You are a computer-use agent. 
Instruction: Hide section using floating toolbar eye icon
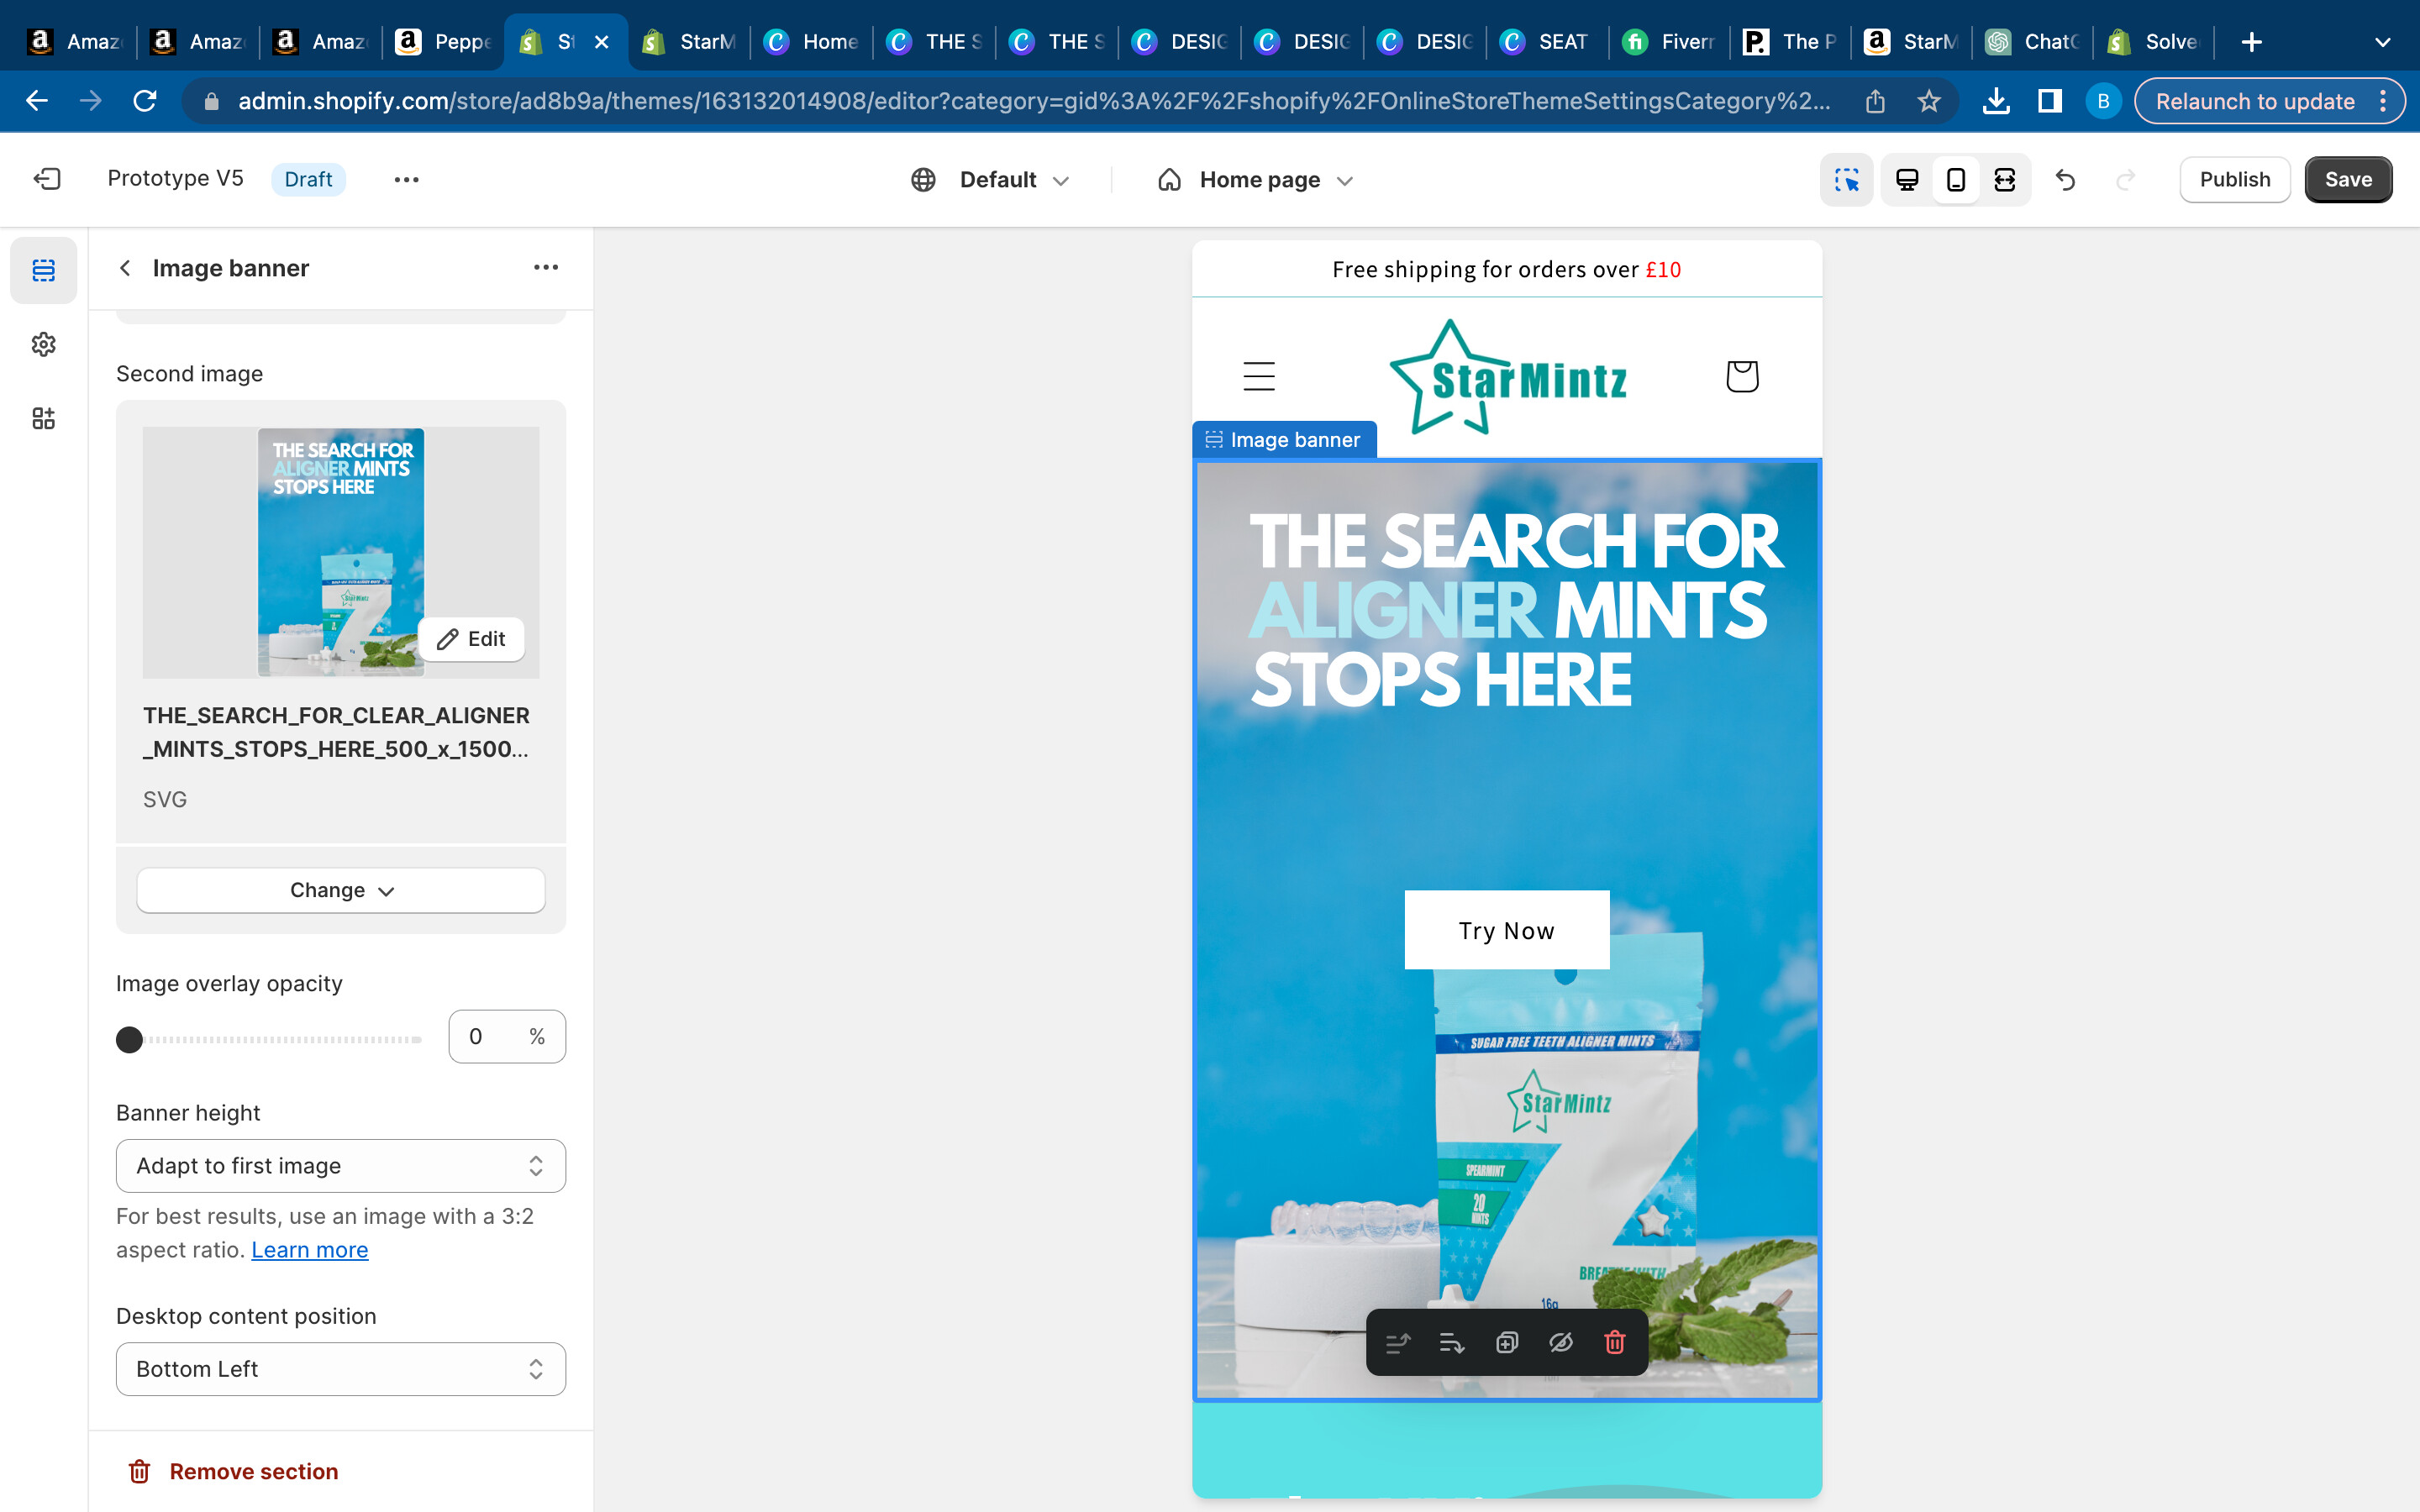click(1560, 1342)
